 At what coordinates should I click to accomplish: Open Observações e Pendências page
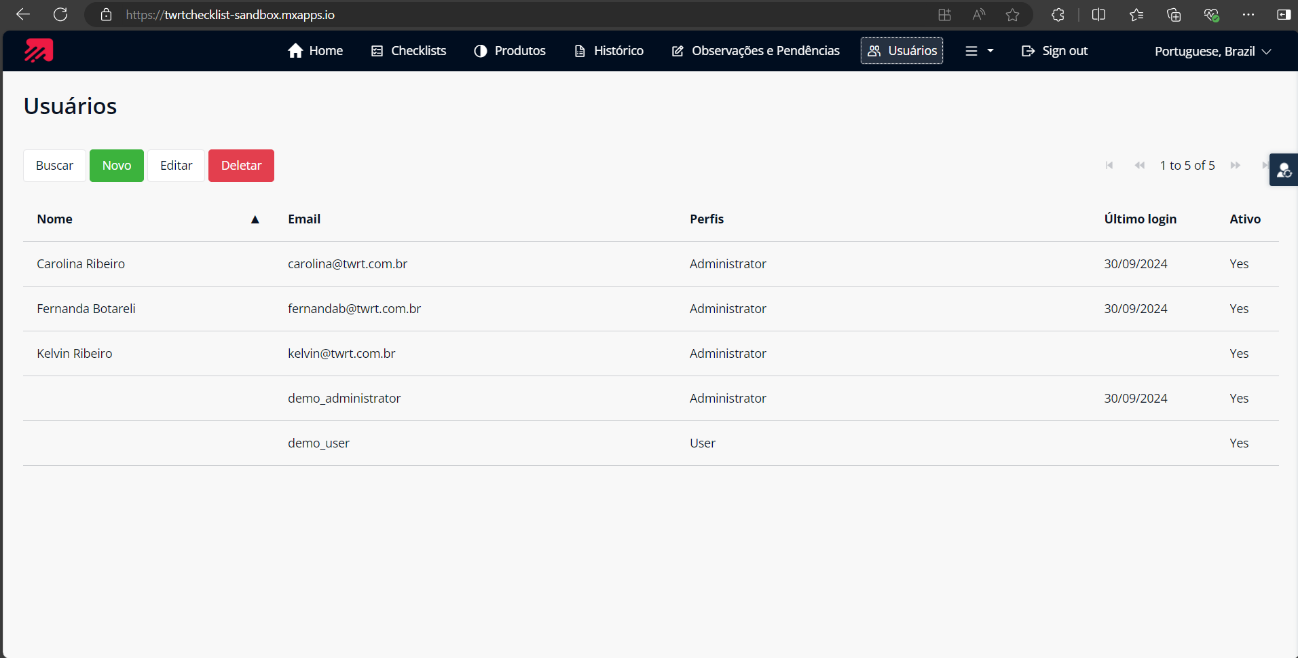[x=755, y=51]
